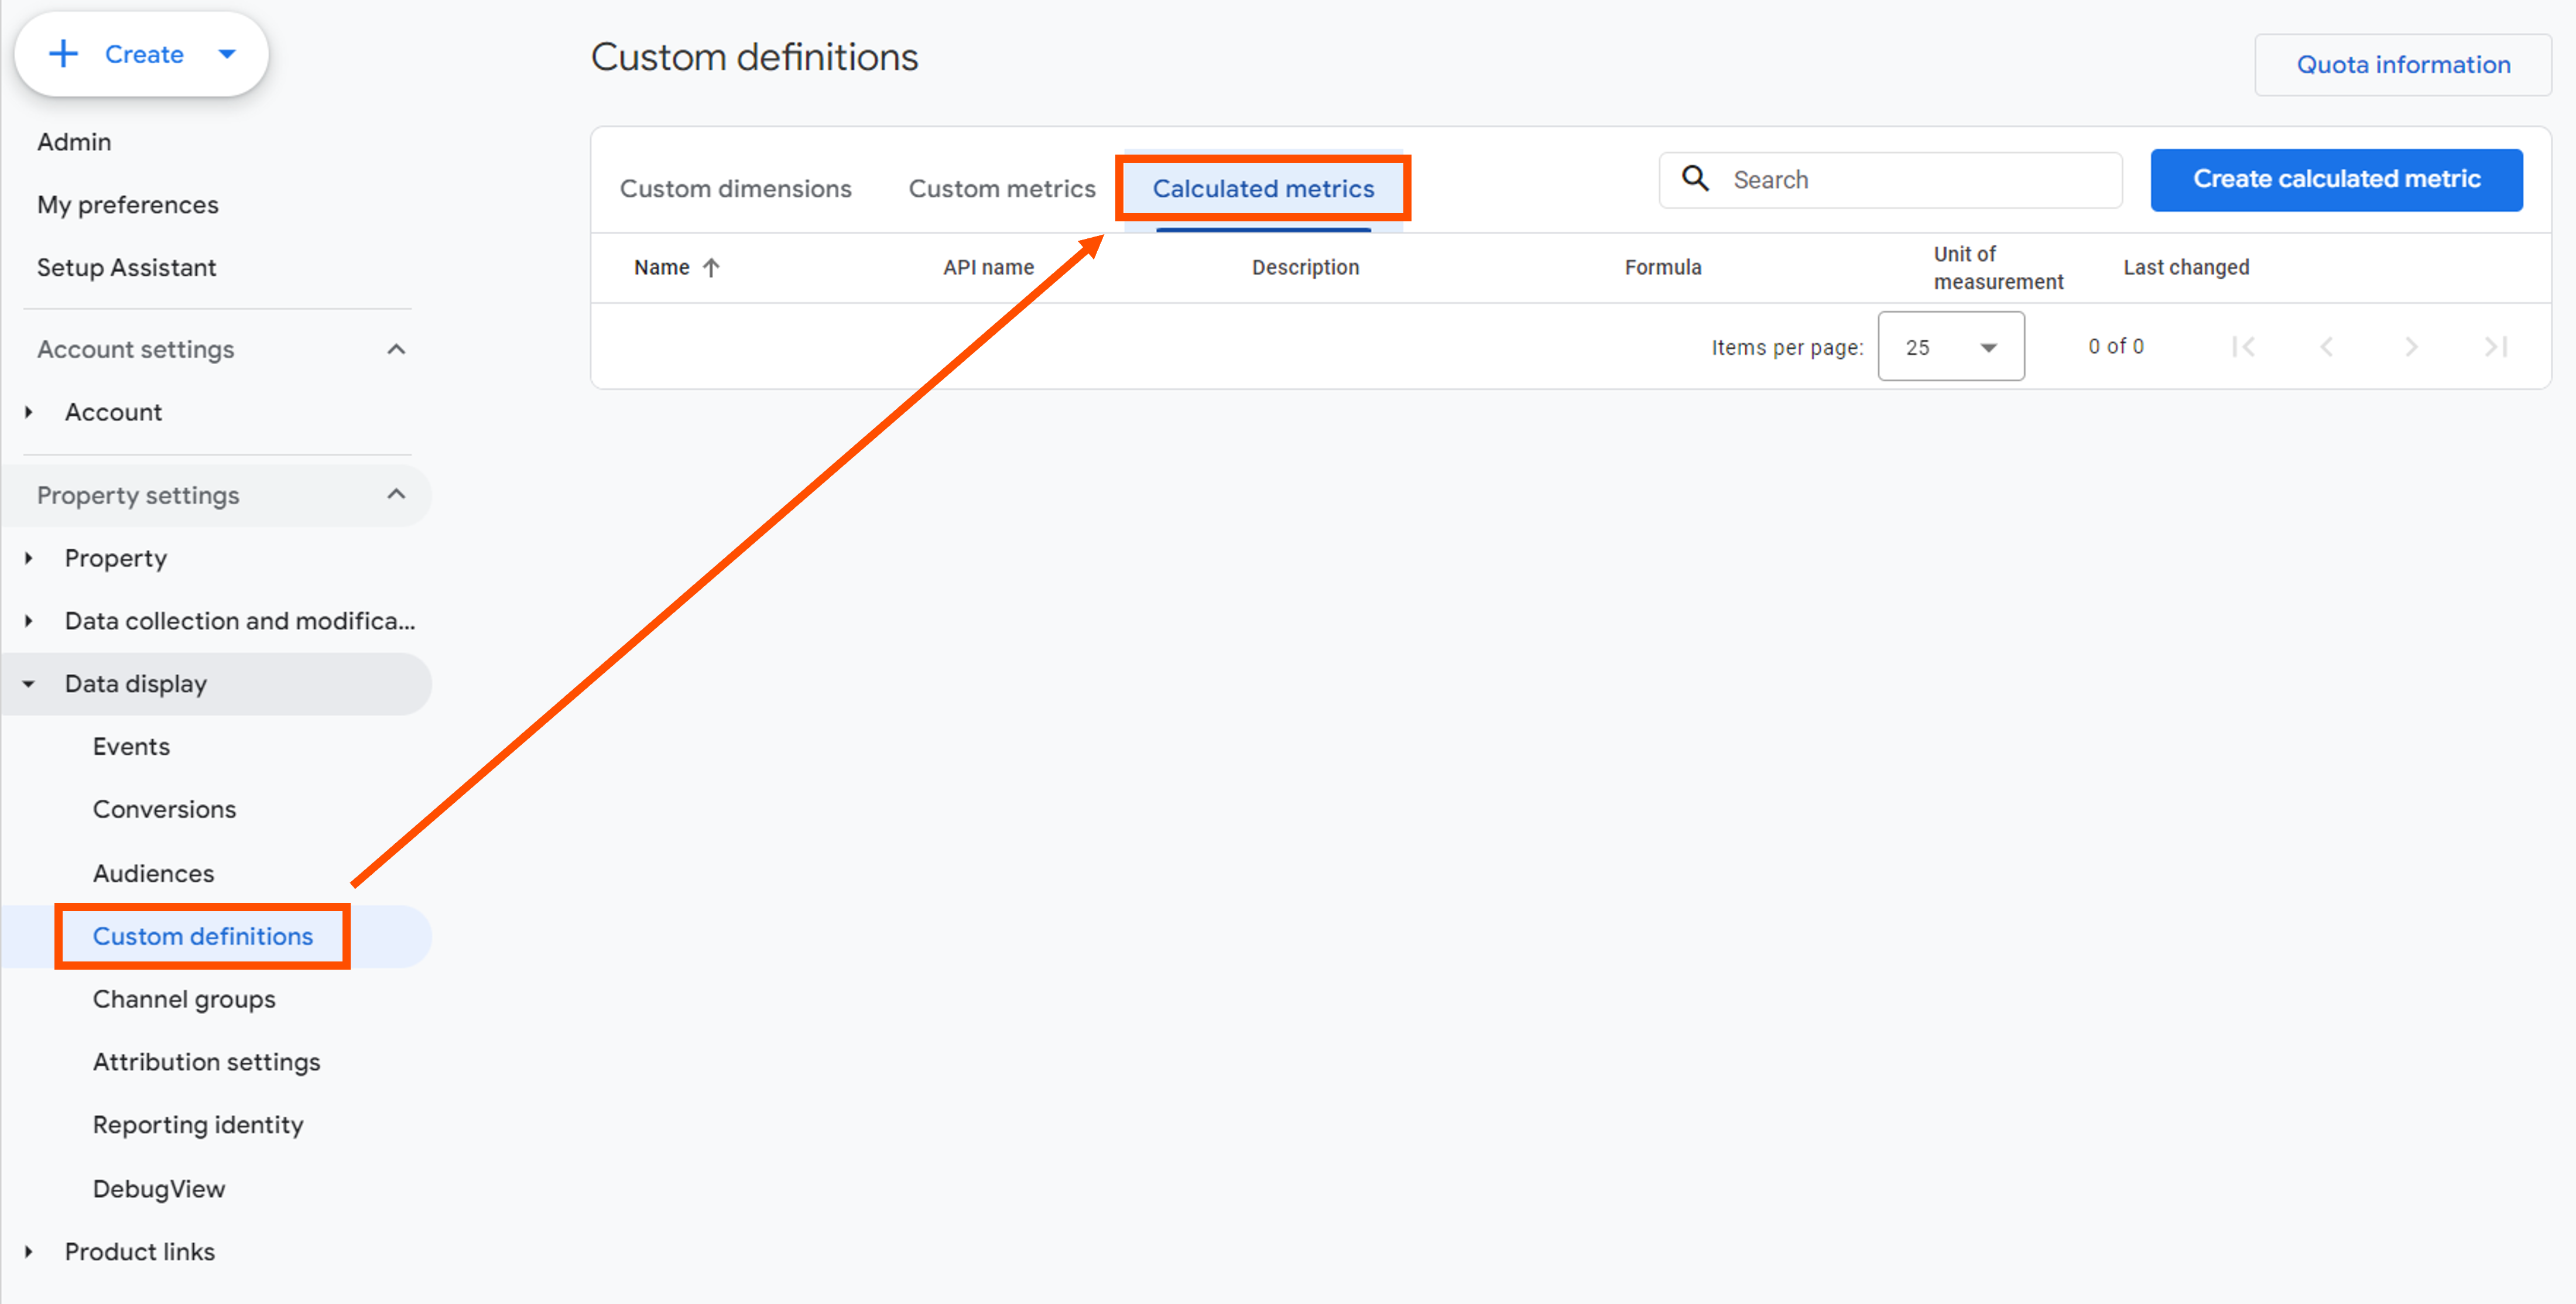
Task: Select Attribution settings in sidebar
Action: pos(206,1061)
